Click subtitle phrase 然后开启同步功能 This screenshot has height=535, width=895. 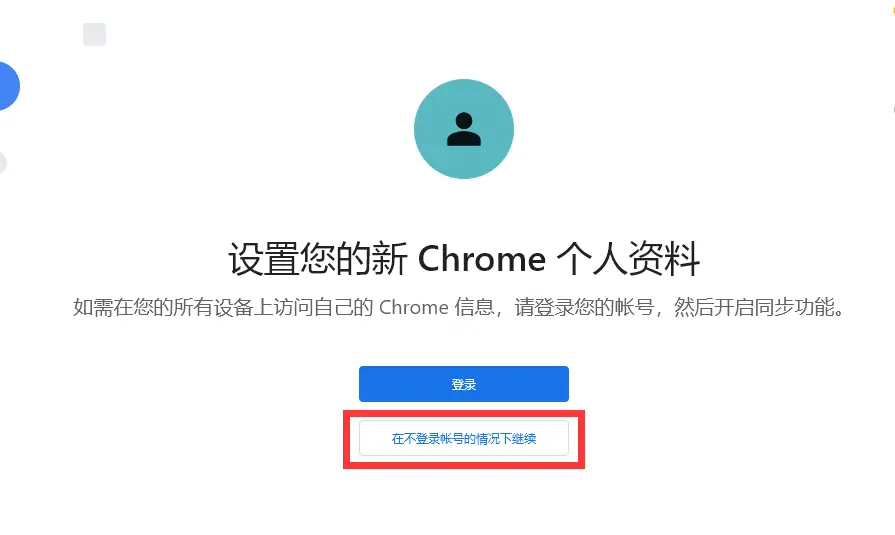click(x=753, y=308)
